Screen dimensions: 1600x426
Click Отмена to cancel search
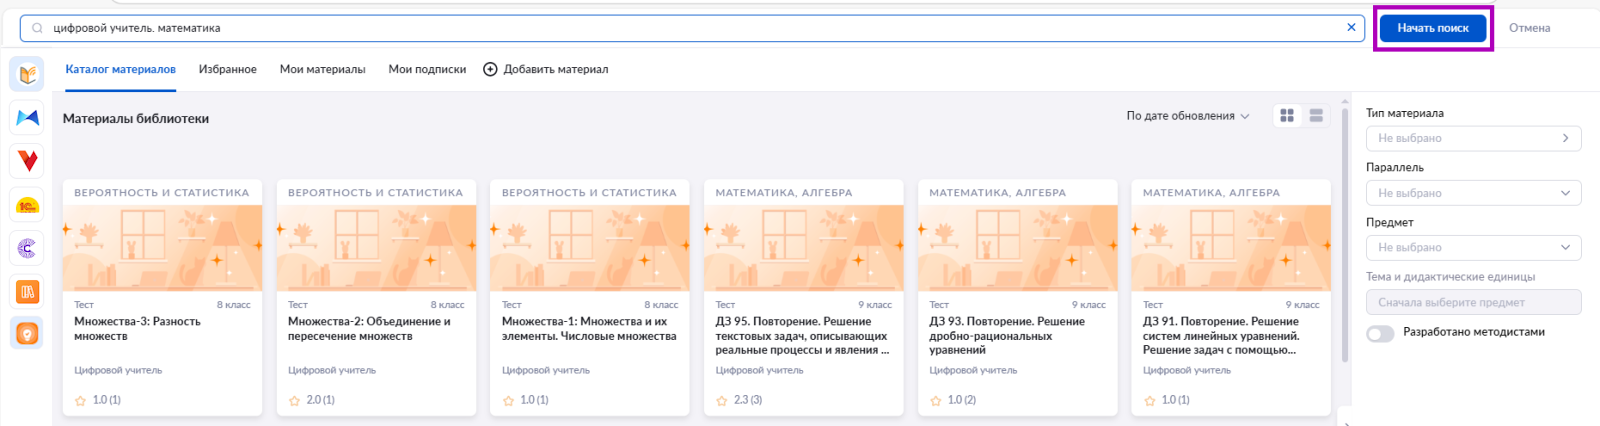click(x=1529, y=28)
